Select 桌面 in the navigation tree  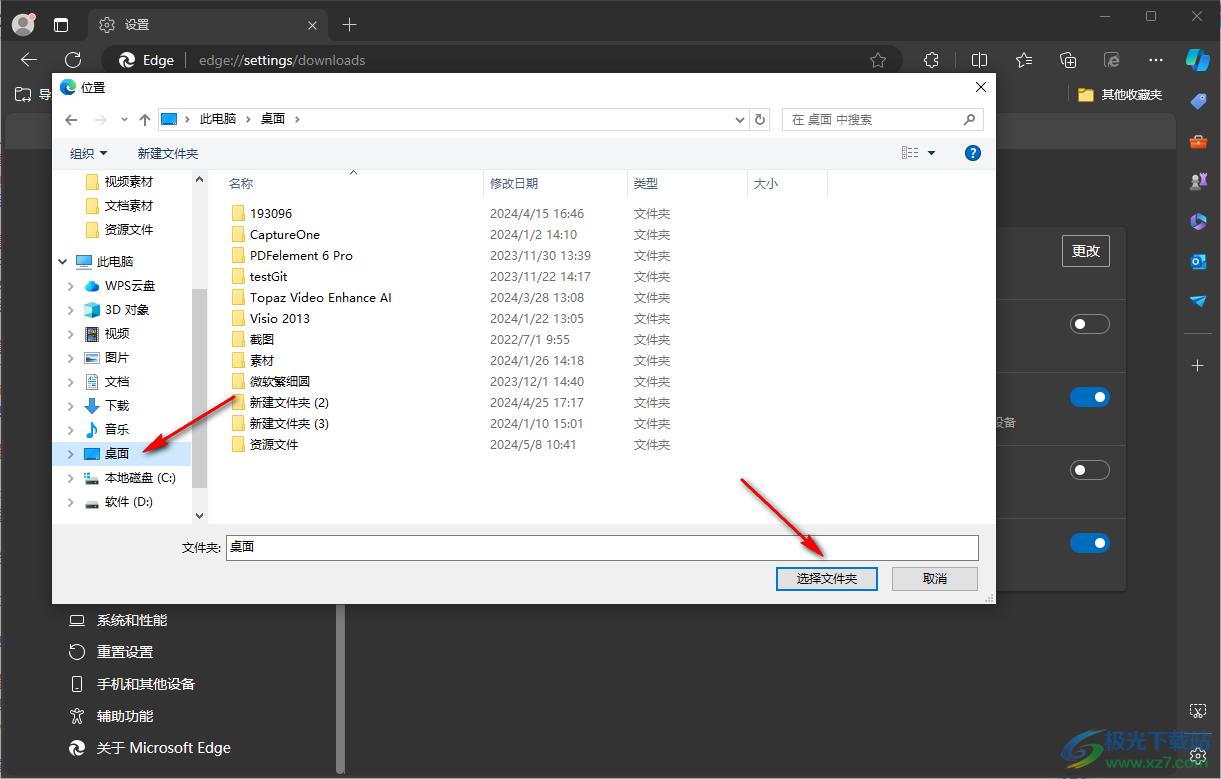tap(117, 454)
